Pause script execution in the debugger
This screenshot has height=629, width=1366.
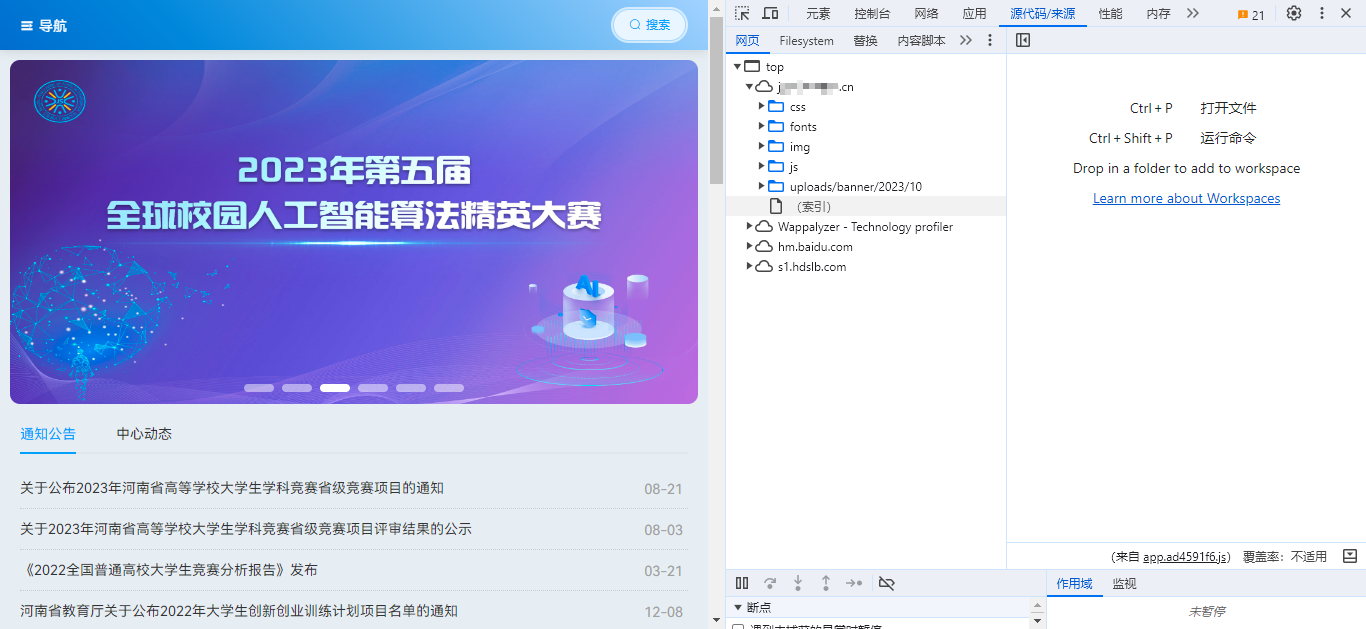[x=742, y=583]
